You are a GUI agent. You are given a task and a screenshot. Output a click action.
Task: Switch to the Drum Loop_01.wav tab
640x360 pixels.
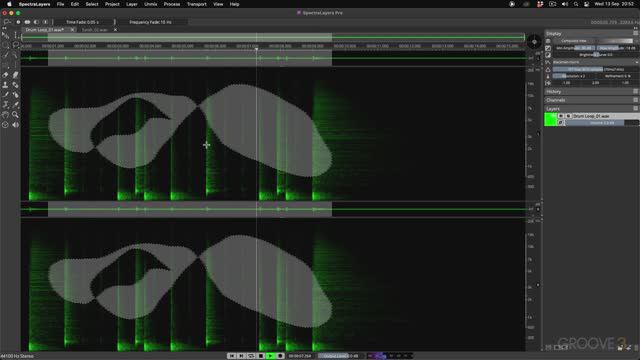44,30
